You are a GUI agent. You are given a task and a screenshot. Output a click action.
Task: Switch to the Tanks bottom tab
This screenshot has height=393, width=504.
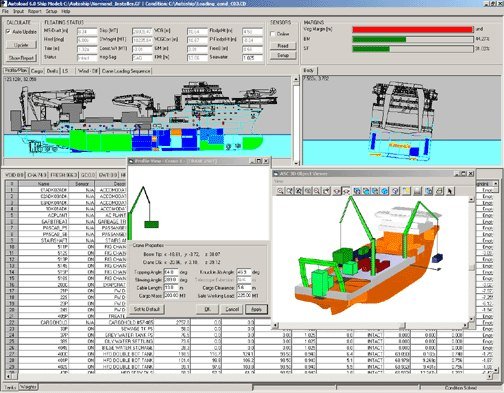click(x=10, y=388)
